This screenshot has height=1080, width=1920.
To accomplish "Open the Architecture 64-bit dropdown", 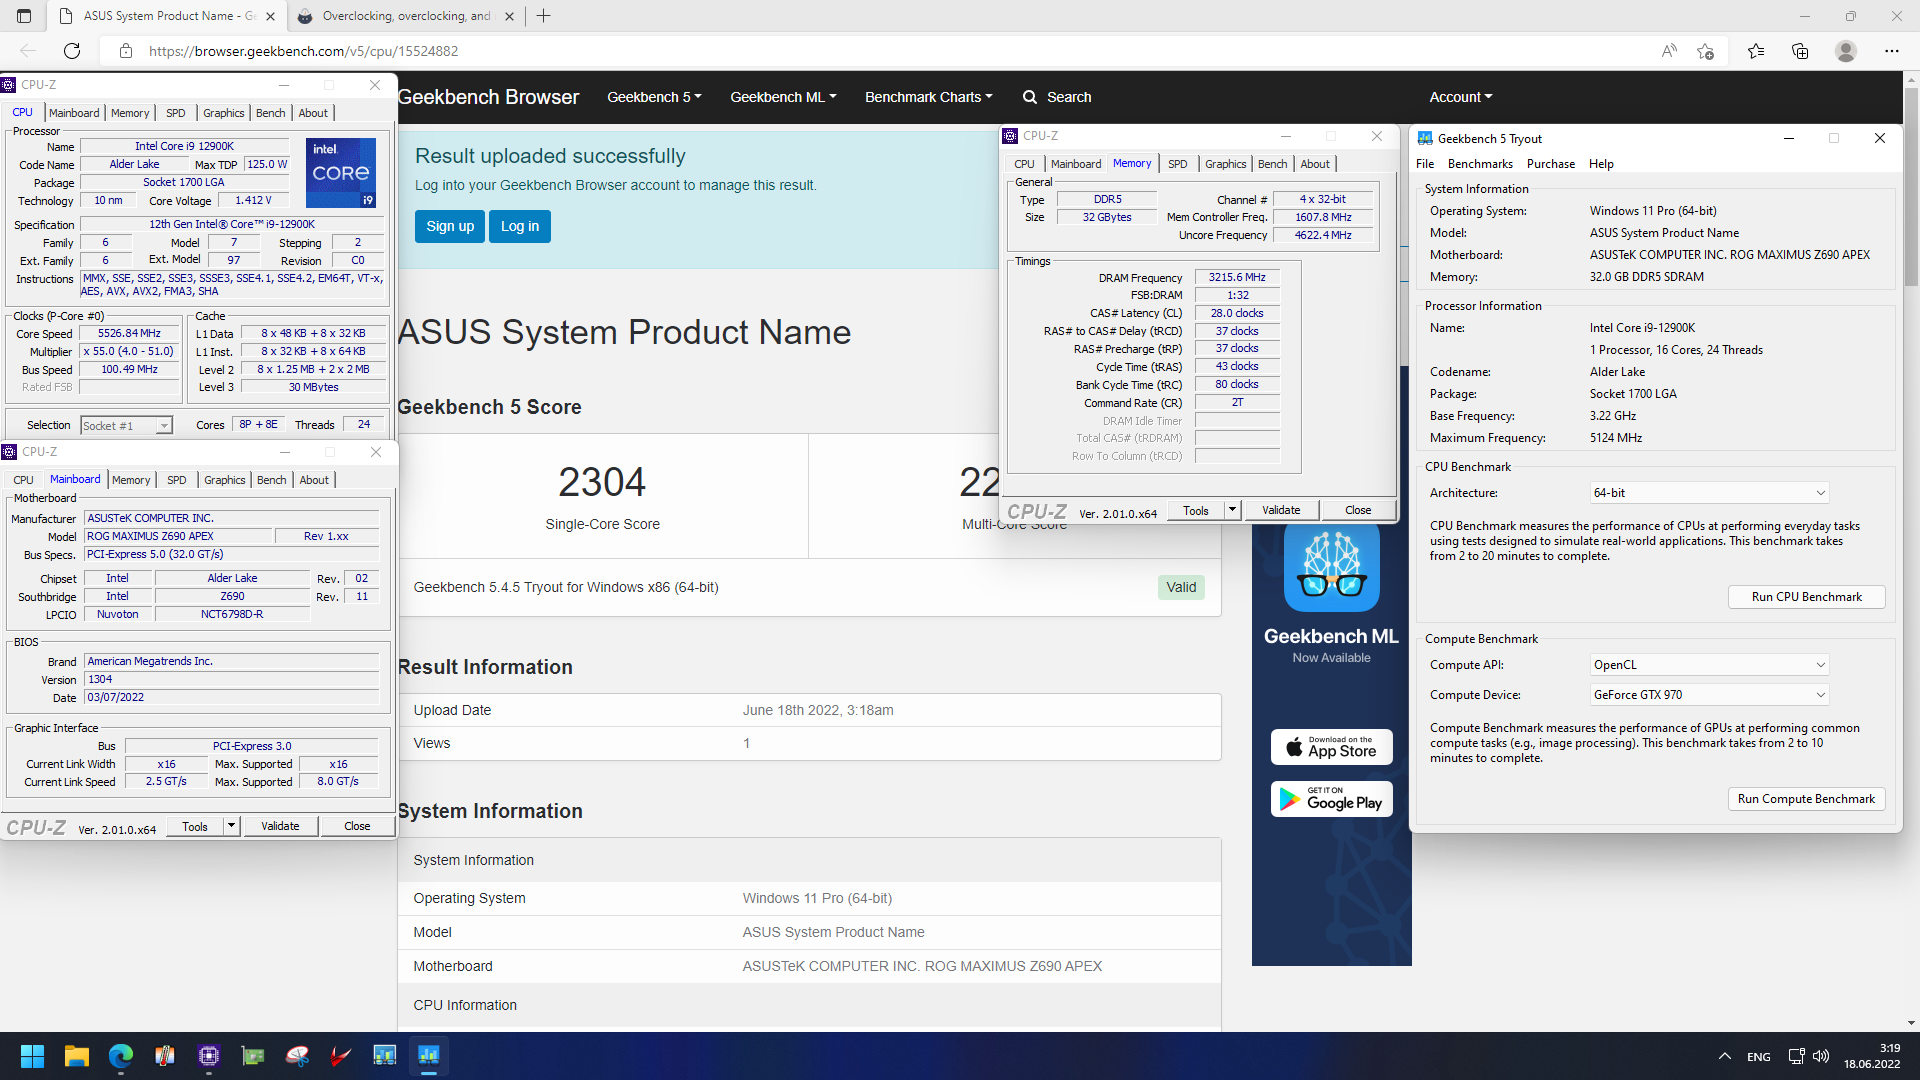I will (x=1710, y=493).
